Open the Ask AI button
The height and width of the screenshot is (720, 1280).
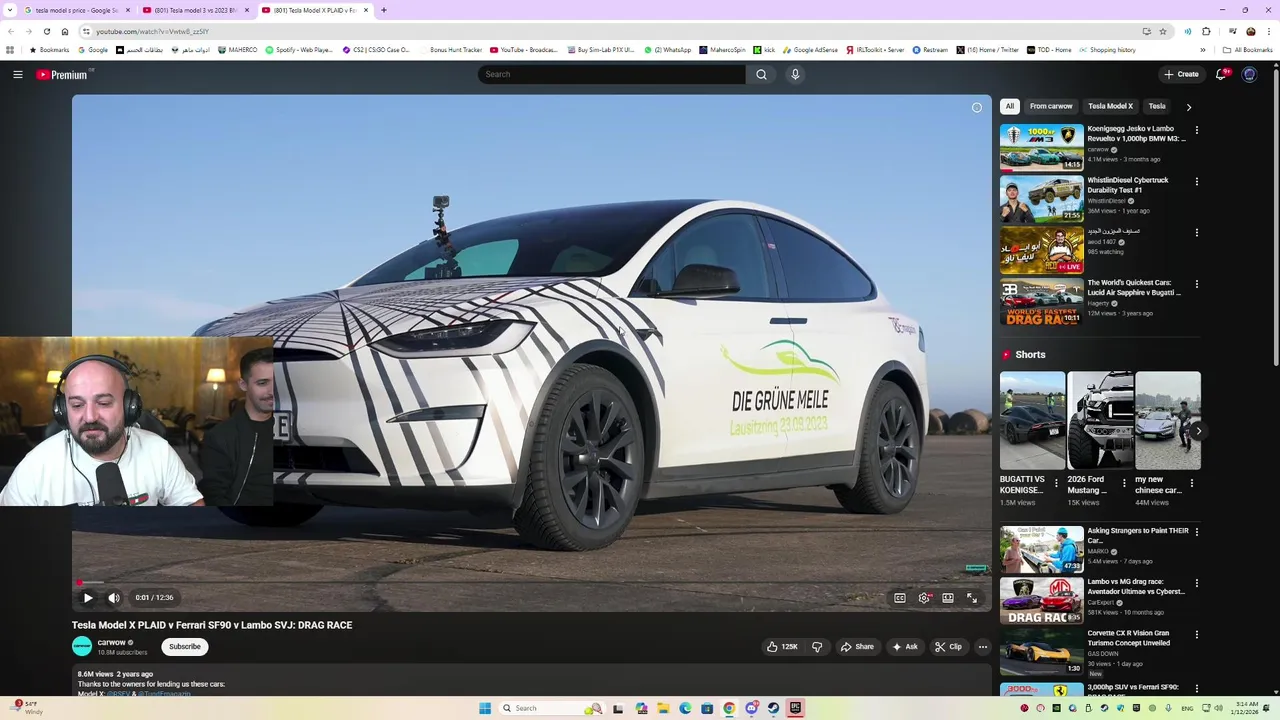[x=905, y=647]
